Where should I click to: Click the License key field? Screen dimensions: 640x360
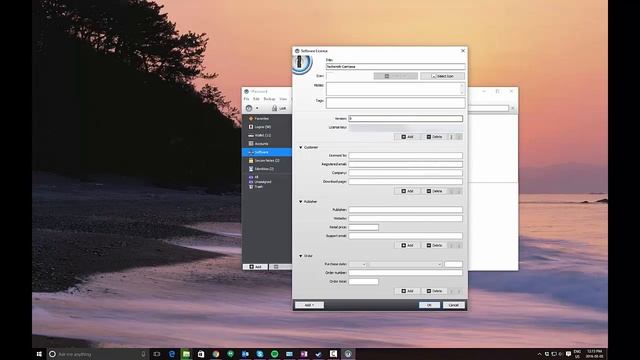tap(405, 127)
